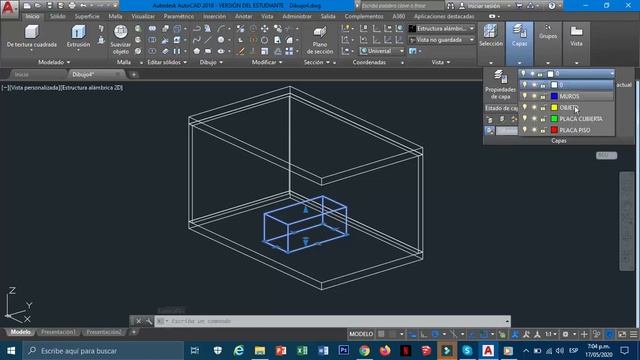Open Google Chrome from taskbar
Image resolution: width=640 pixels, height=360 pixels.
pyautogui.click(x=364, y=351)
